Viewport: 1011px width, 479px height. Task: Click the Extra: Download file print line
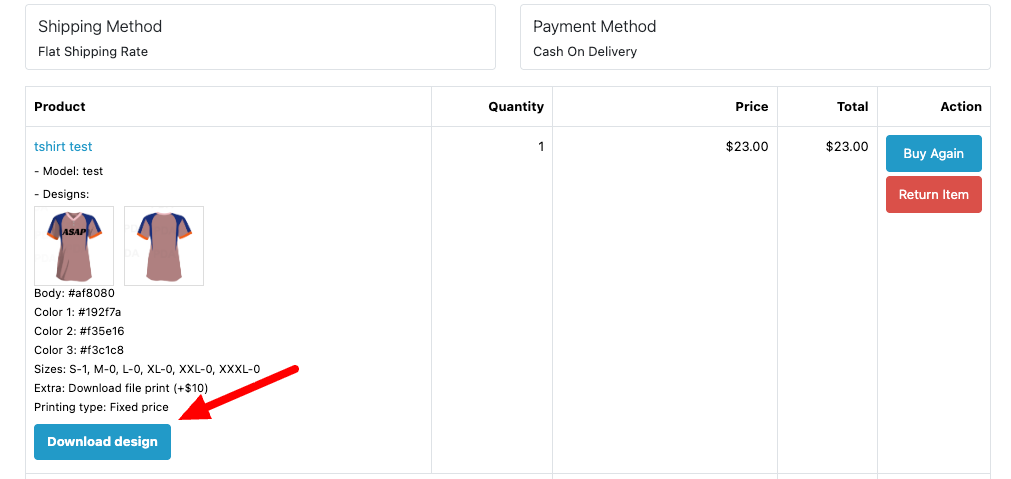(121, 388)
